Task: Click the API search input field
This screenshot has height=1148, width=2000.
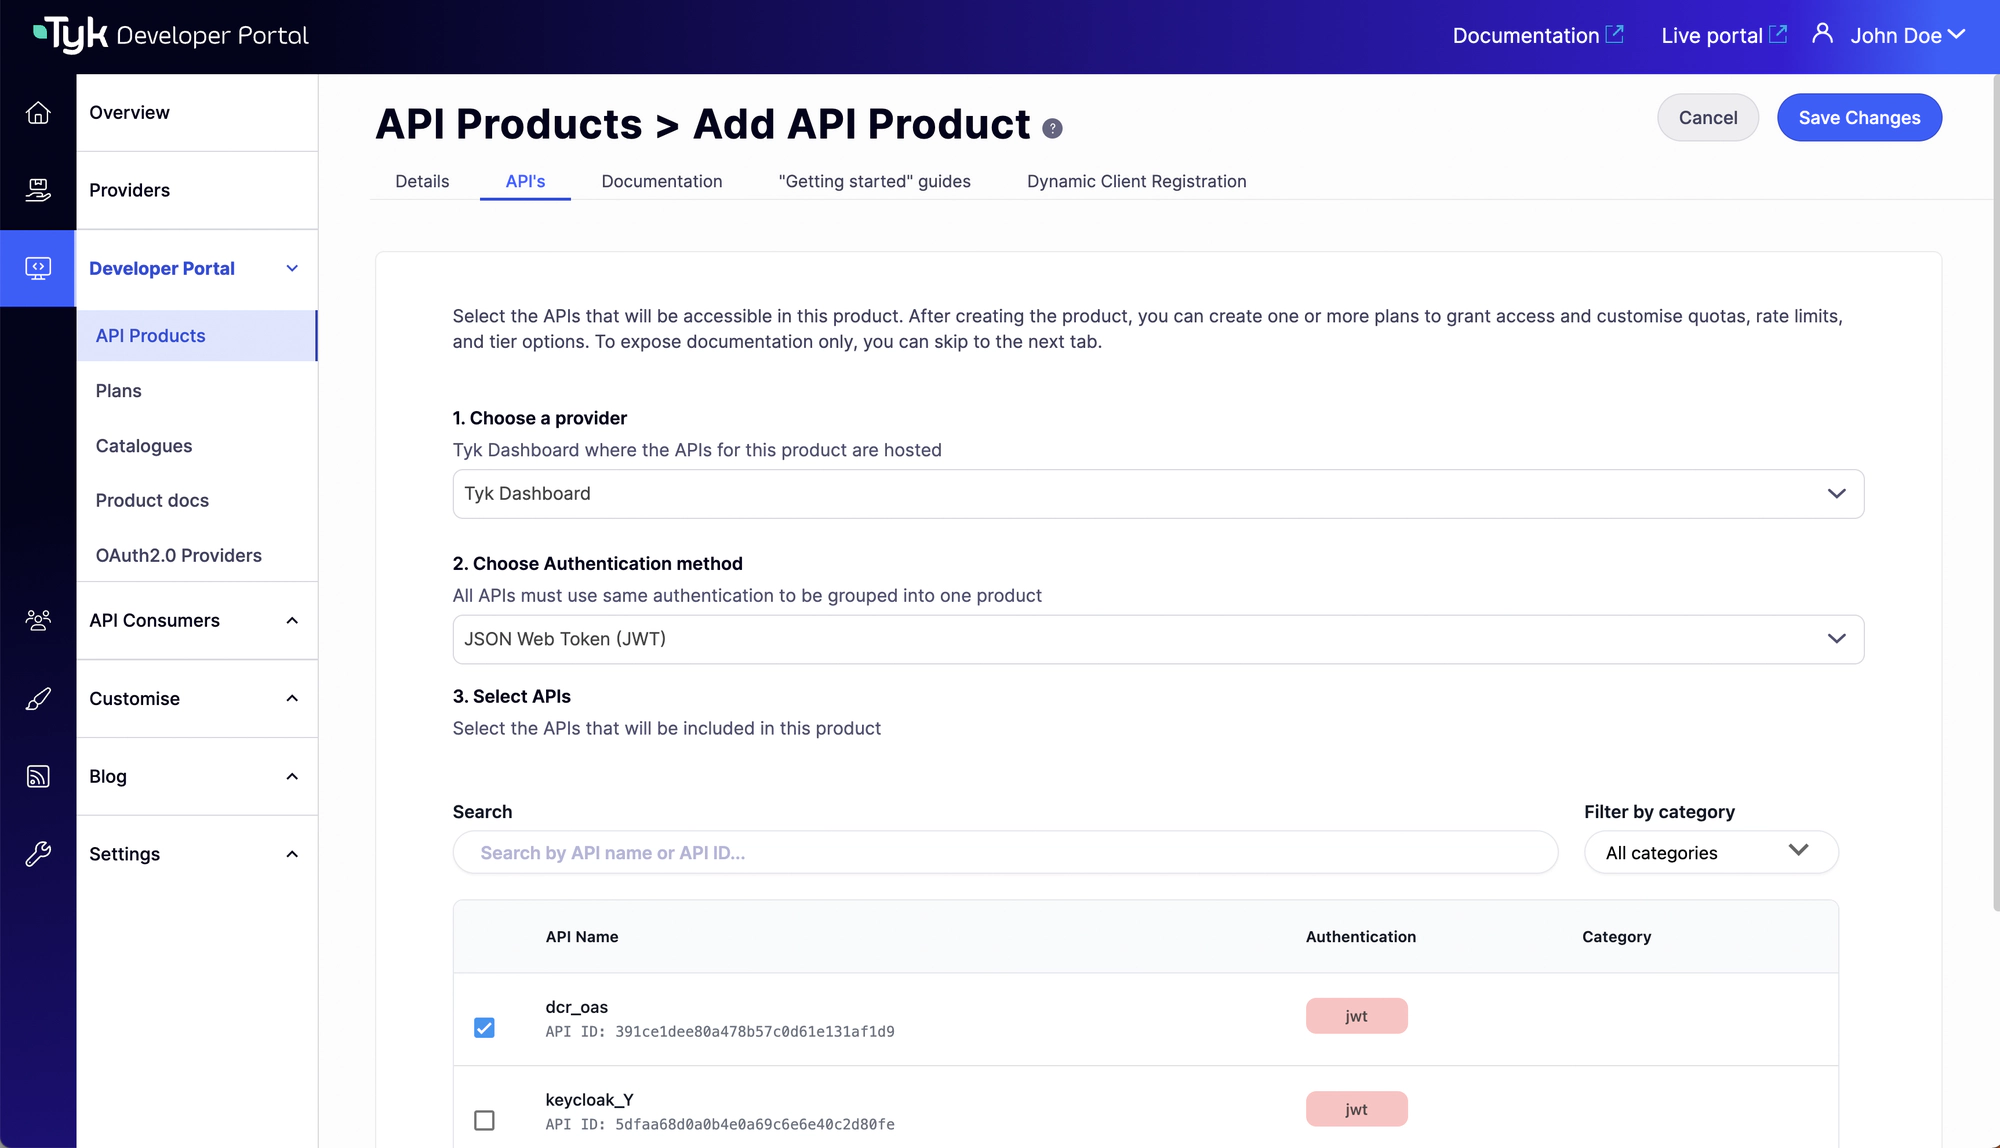Action: 1004,852
